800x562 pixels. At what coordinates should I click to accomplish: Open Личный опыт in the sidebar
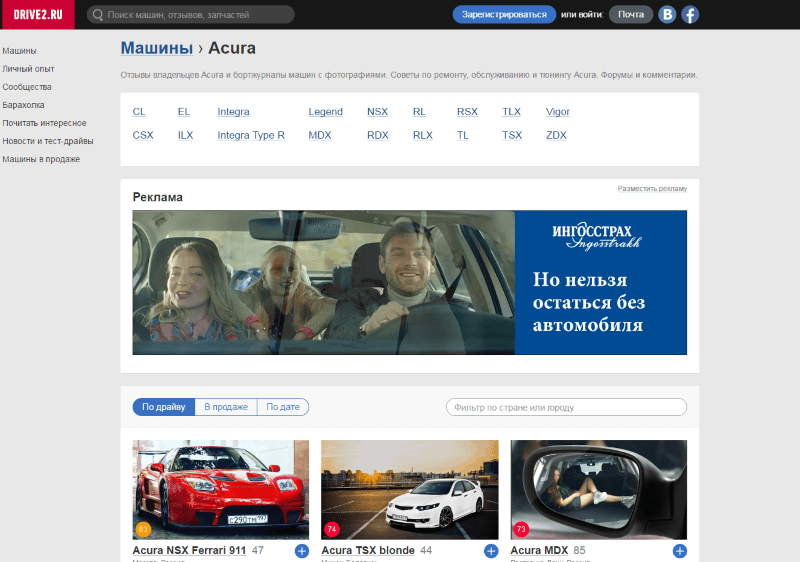tap(28, 68)
